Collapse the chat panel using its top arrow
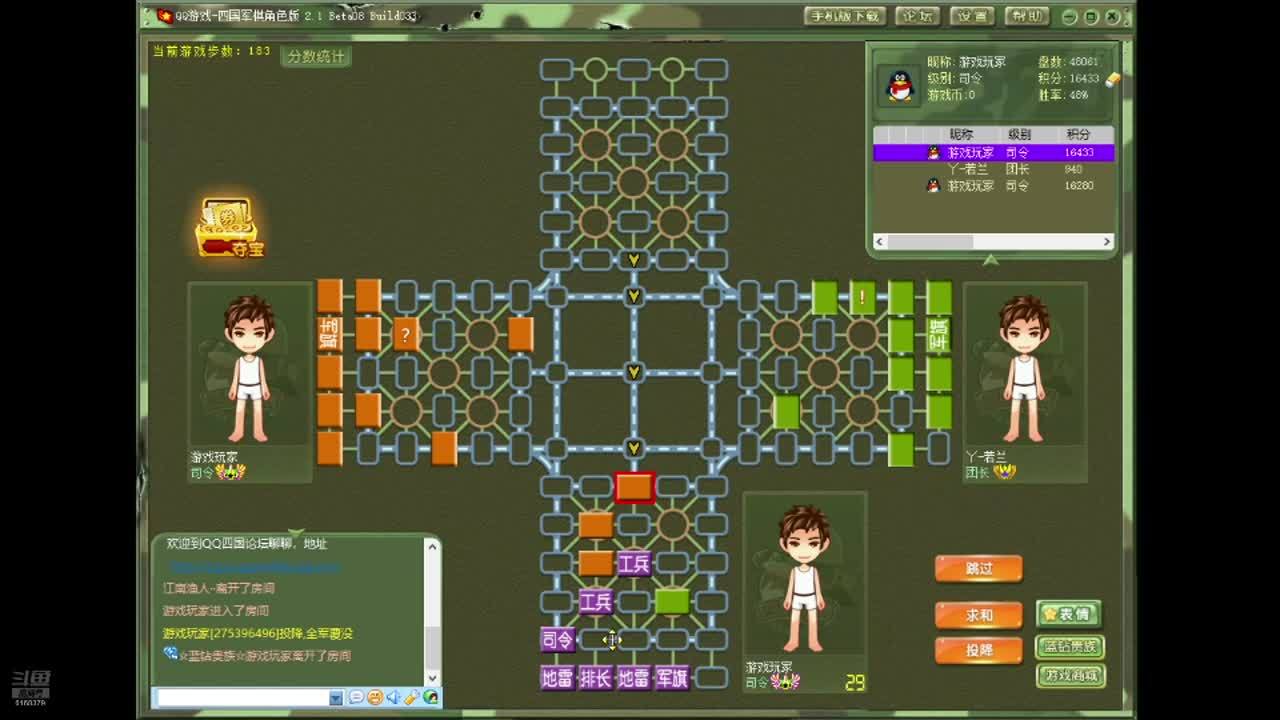 point(296,533)
